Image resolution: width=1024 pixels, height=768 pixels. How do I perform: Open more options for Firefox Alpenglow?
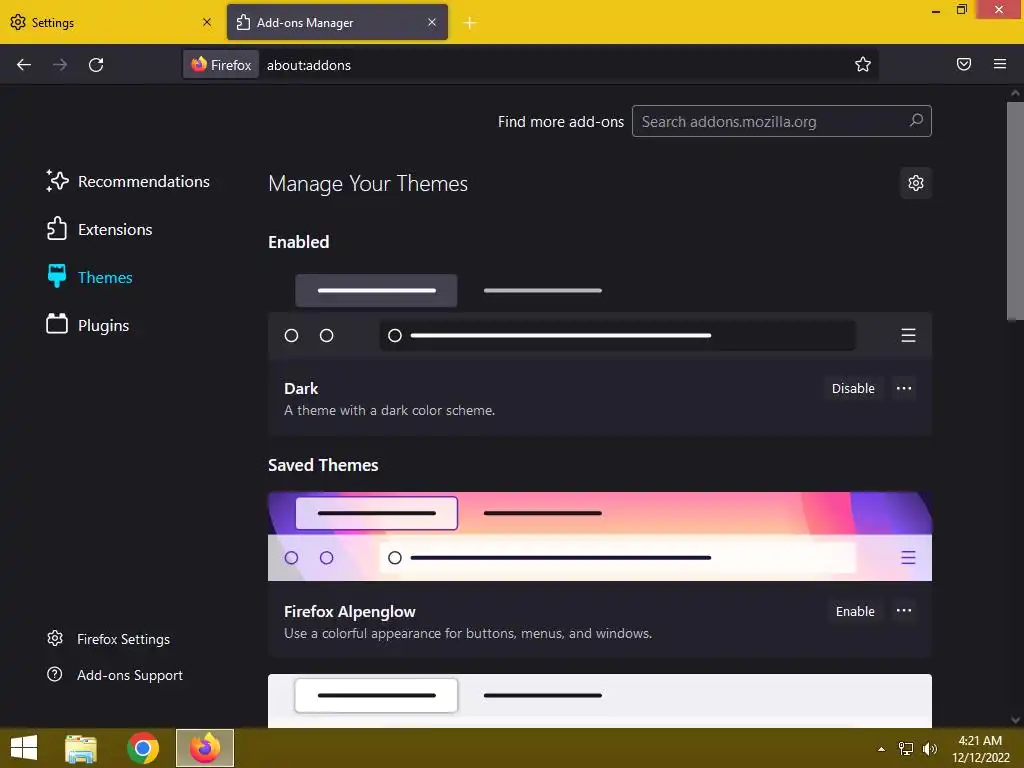904,611
